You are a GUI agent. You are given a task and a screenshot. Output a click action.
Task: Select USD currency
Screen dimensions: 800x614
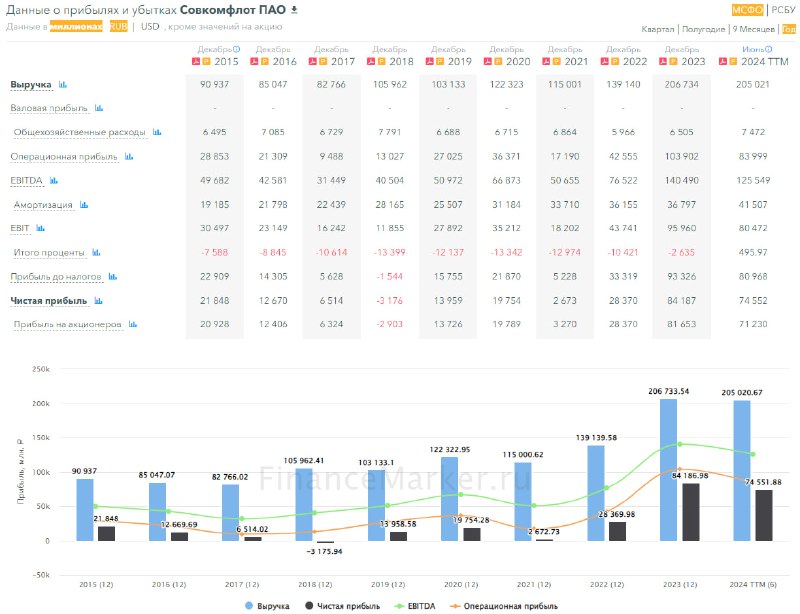pos(150,27)
